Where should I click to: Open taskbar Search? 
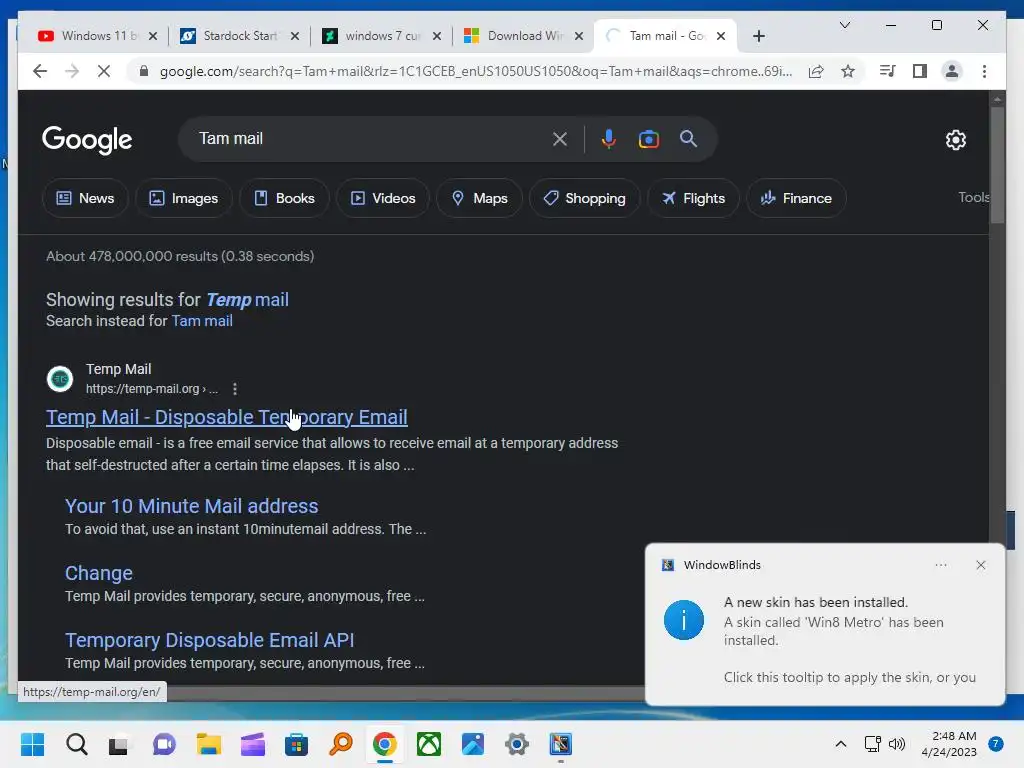tap(76, 744)
